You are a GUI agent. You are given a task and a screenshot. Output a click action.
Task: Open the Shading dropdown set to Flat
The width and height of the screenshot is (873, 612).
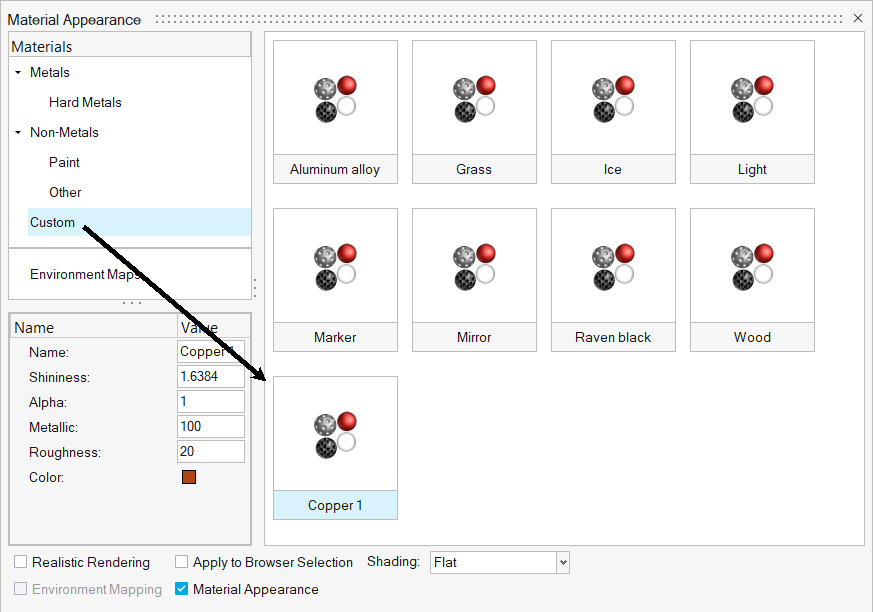562,562
